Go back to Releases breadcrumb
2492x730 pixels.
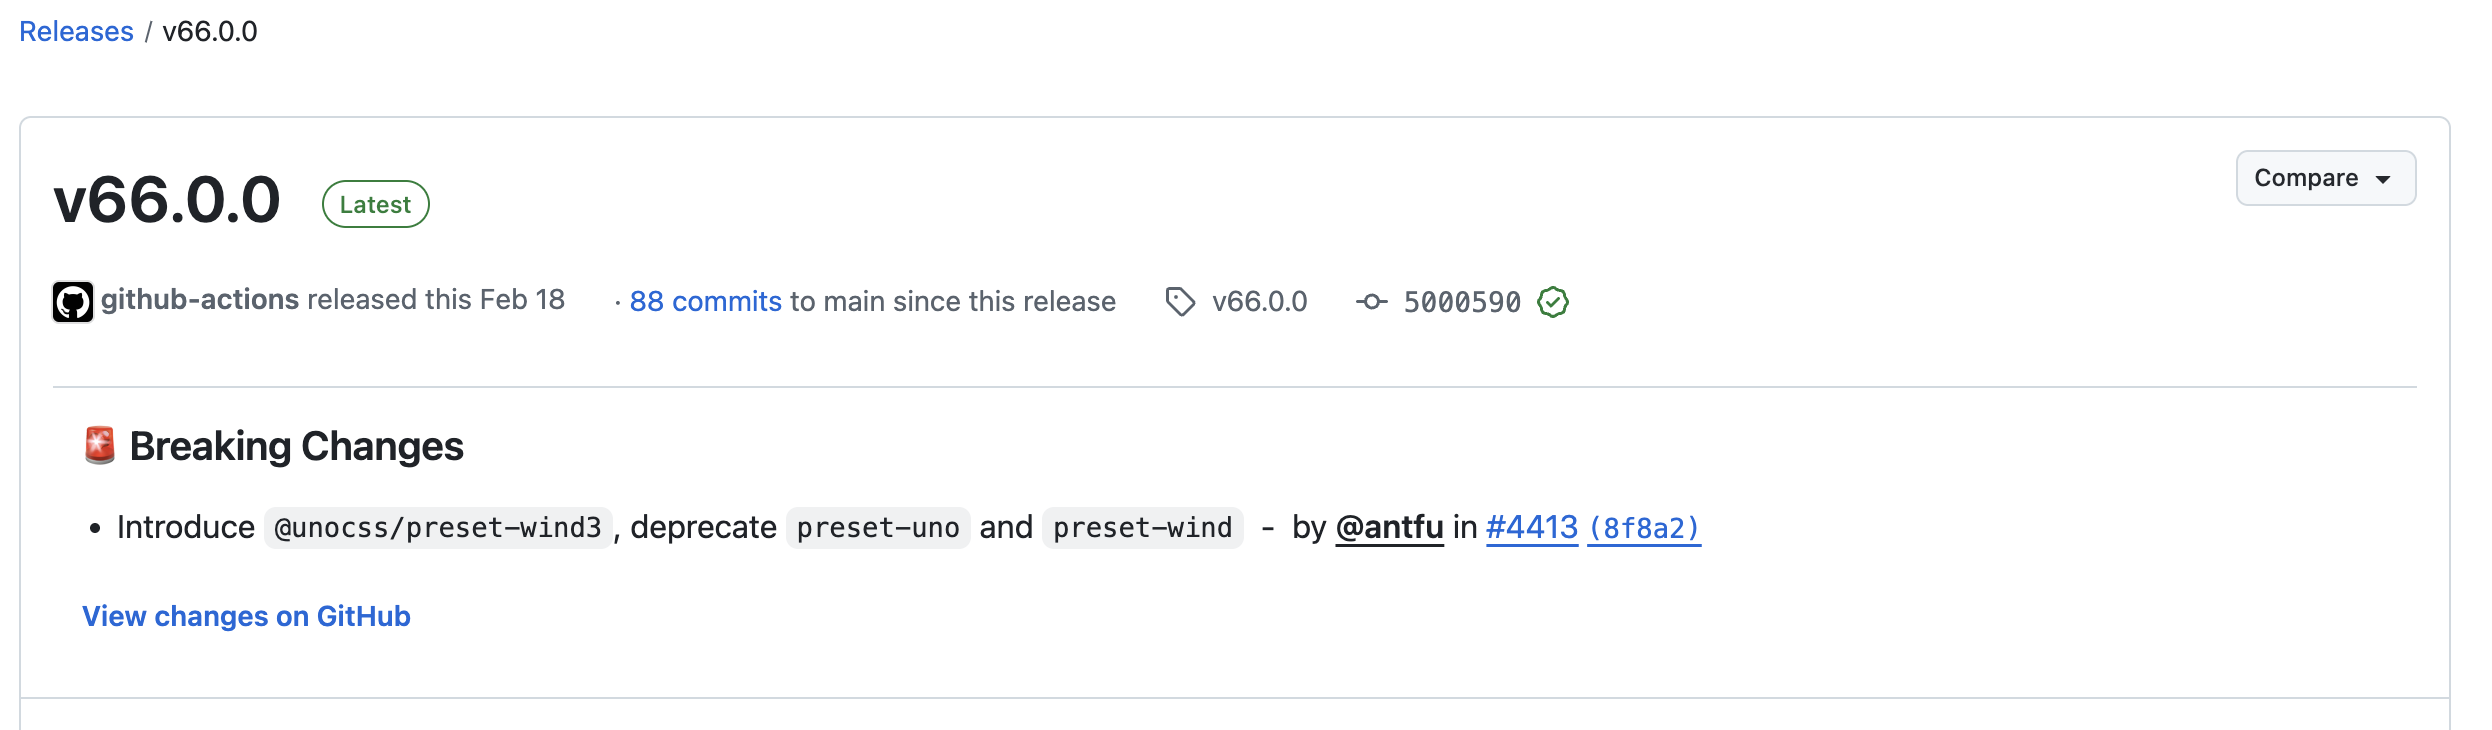76,31
